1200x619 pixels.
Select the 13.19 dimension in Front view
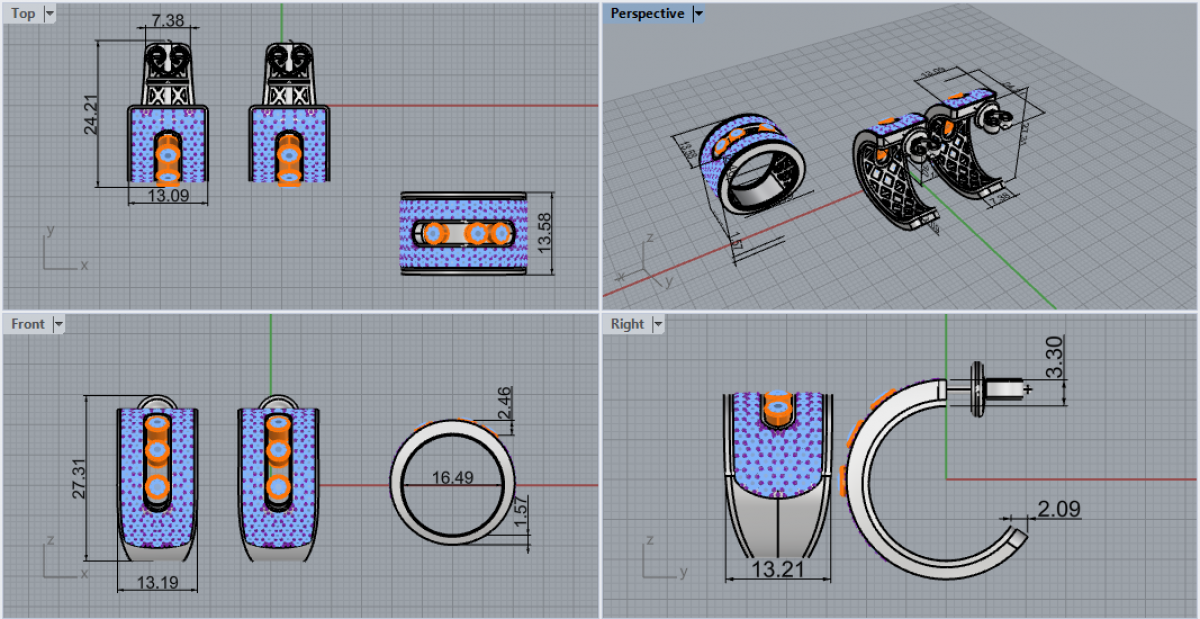coord(158,582)
